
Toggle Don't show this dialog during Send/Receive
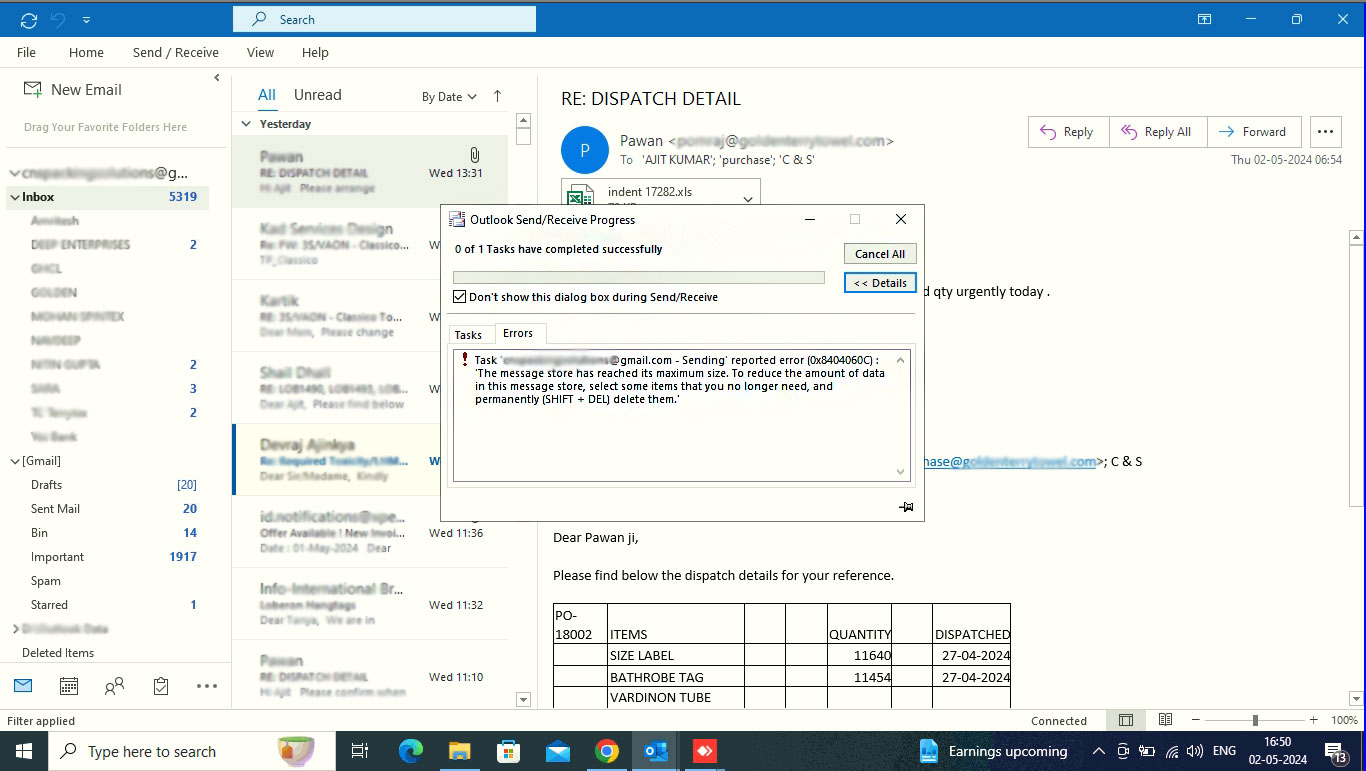pos(459,296)
